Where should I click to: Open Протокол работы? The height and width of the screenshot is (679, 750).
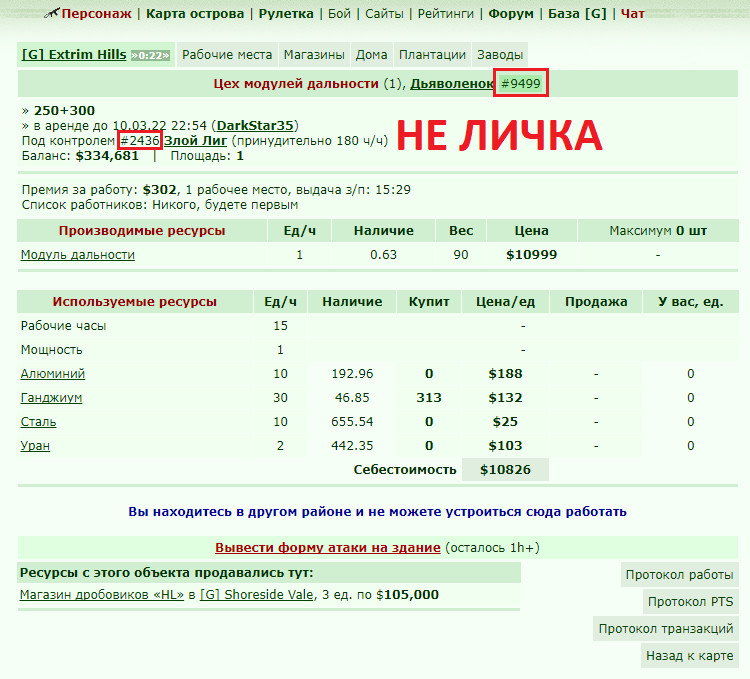coord(679,575)
